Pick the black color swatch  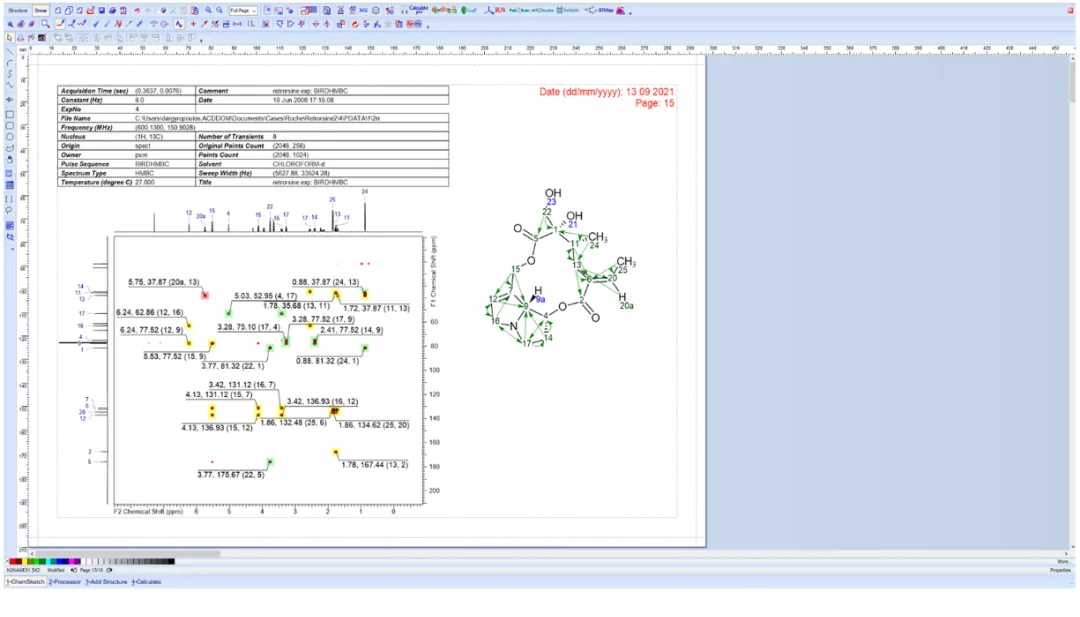pos(170,562)
